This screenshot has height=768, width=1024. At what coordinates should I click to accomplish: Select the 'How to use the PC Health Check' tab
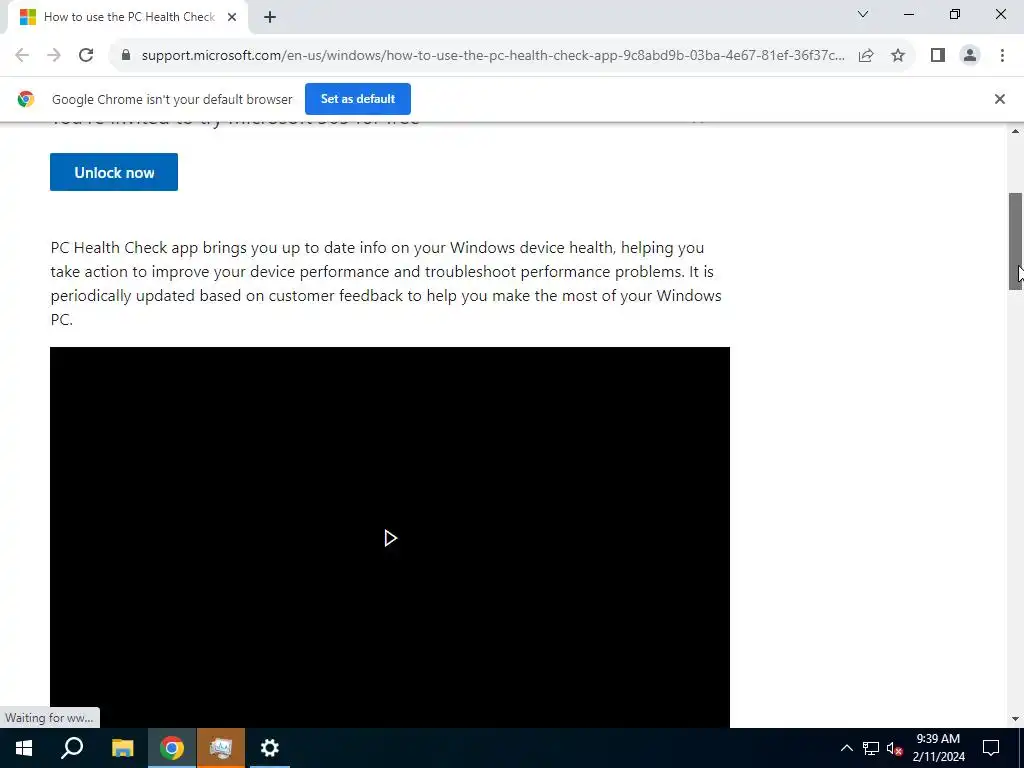point(129,17)
